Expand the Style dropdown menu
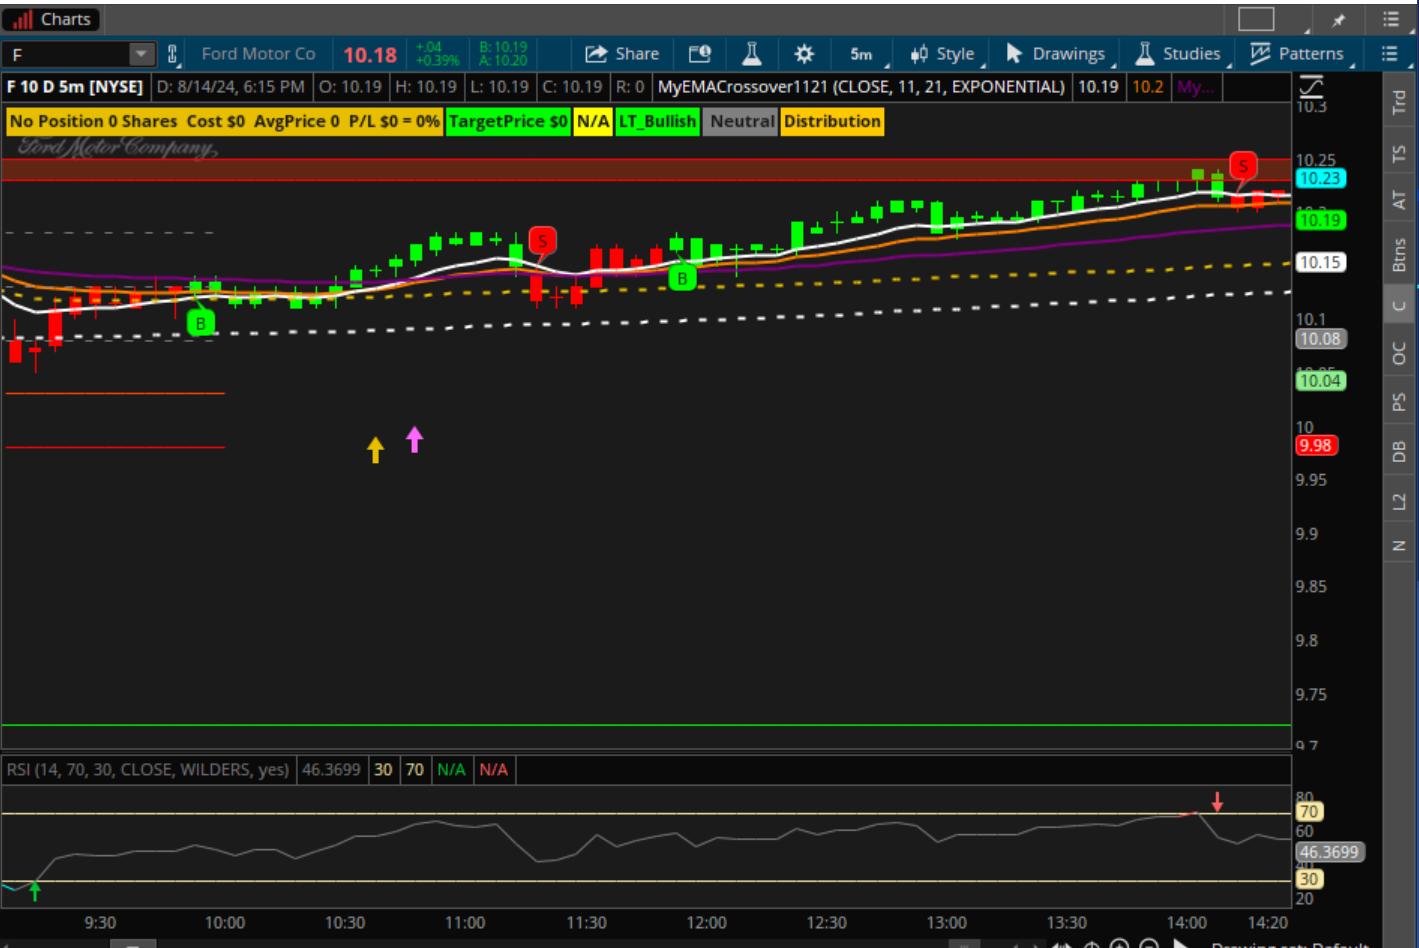The width and height of the screenshot is (1419, 948). (x=943, y=54)
